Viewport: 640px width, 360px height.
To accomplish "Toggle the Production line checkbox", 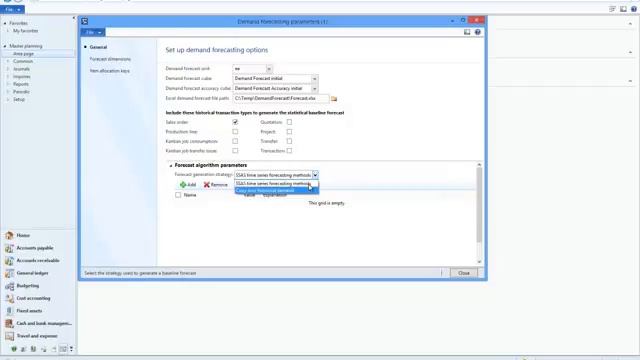I will tap(235, 132).
